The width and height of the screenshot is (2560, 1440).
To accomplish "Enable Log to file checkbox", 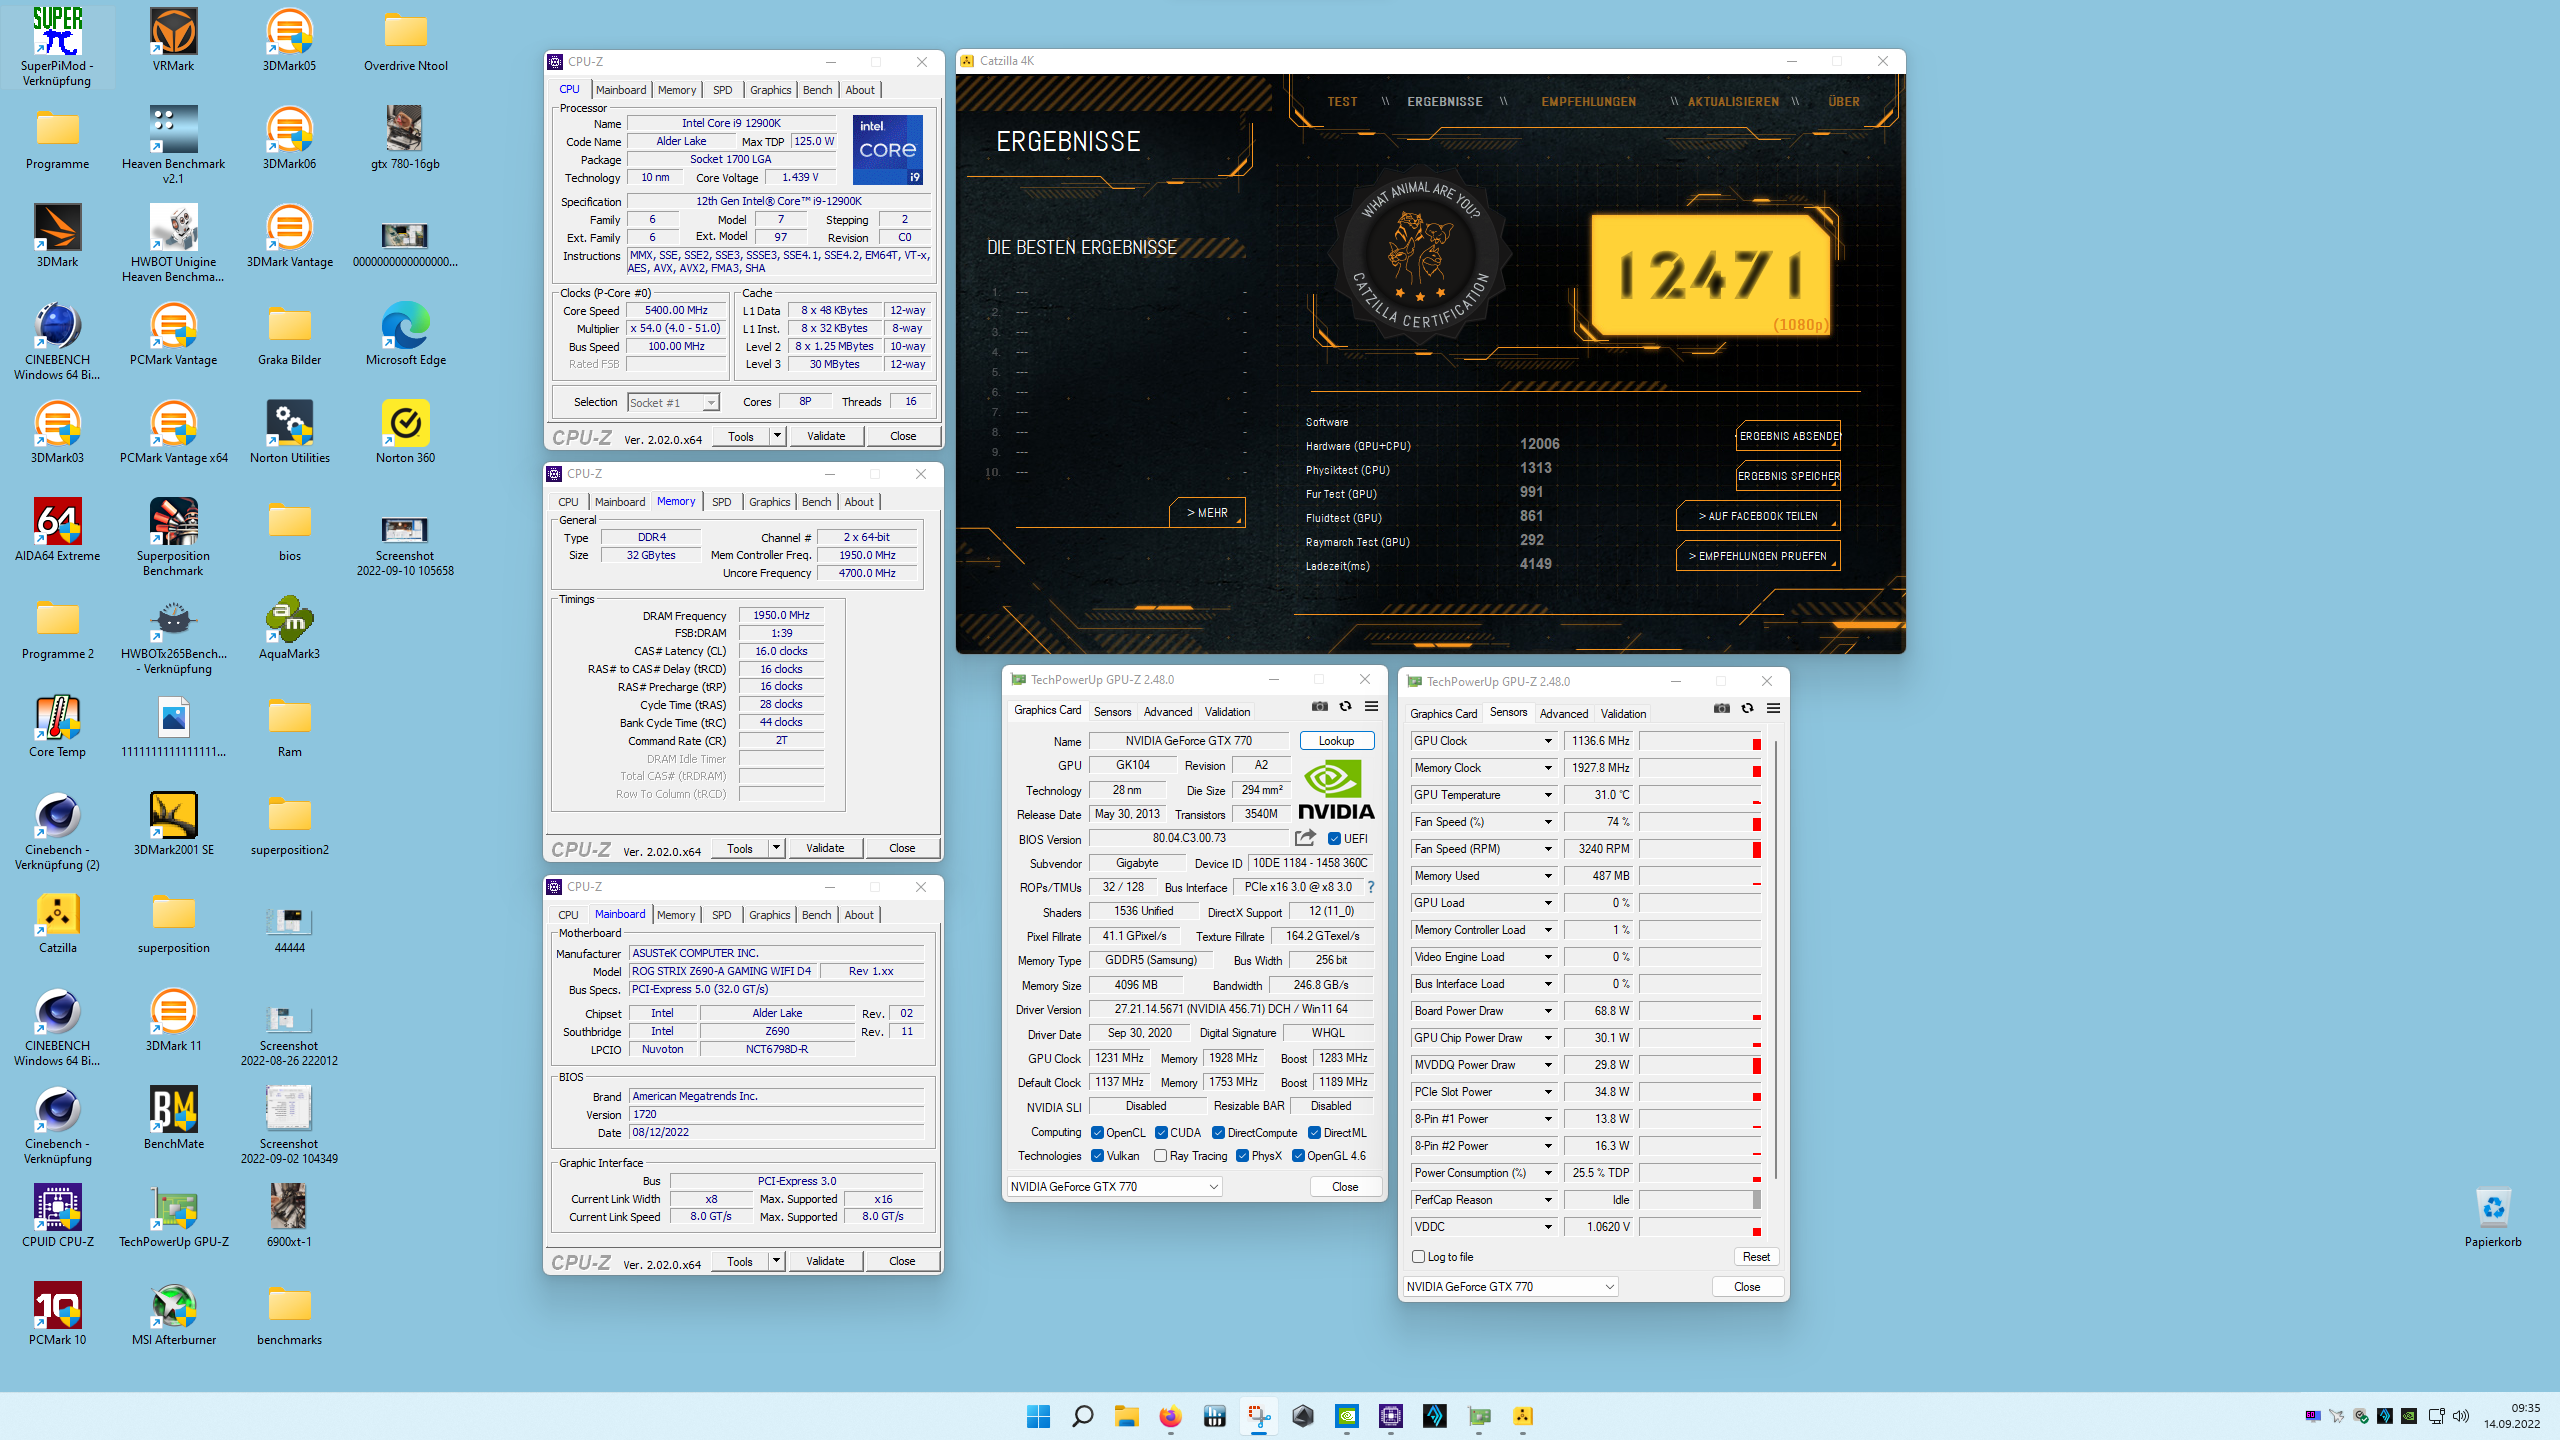I will coord(1418,1256).
